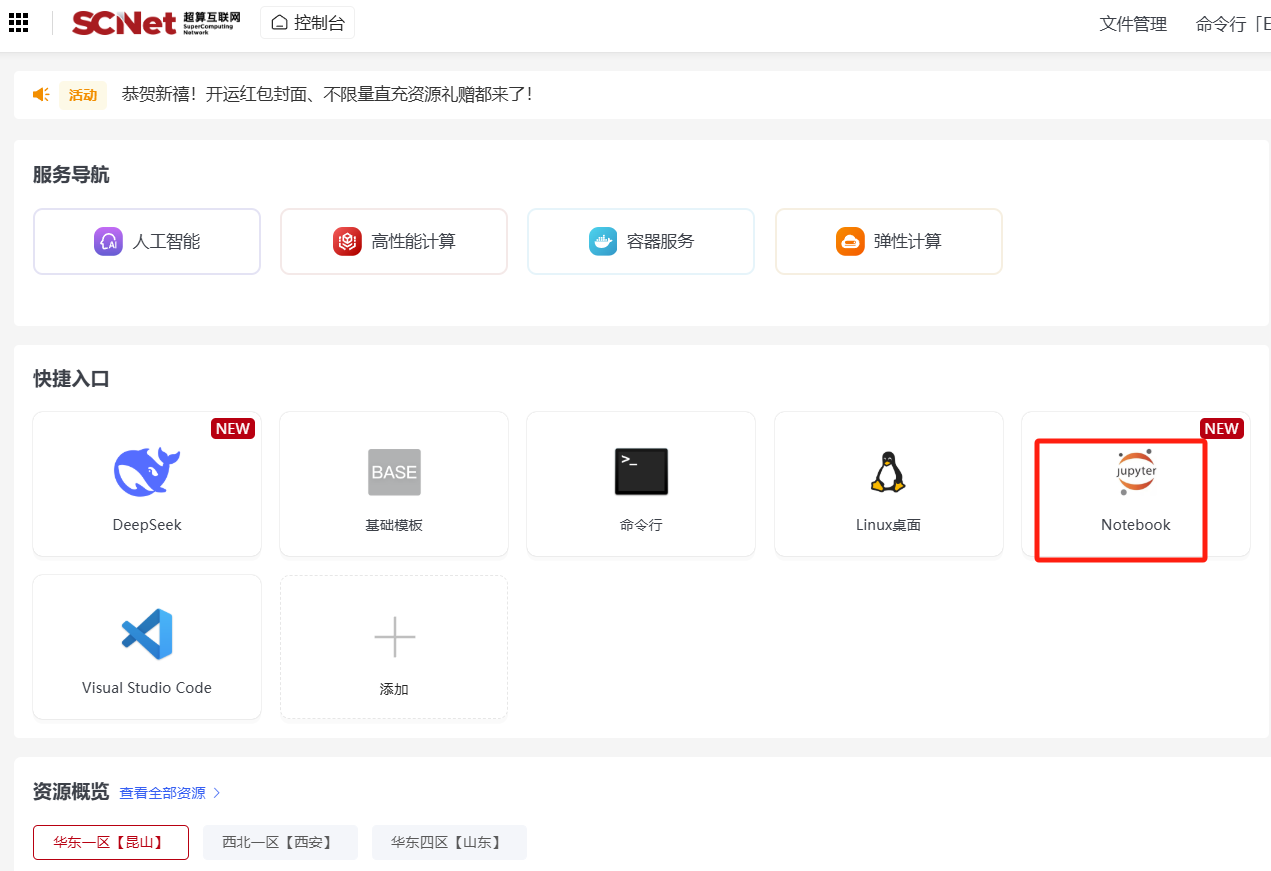Go to 控制台 home button
The height and width of the screenshot is (871, 1271).
(x=307, y=23)
